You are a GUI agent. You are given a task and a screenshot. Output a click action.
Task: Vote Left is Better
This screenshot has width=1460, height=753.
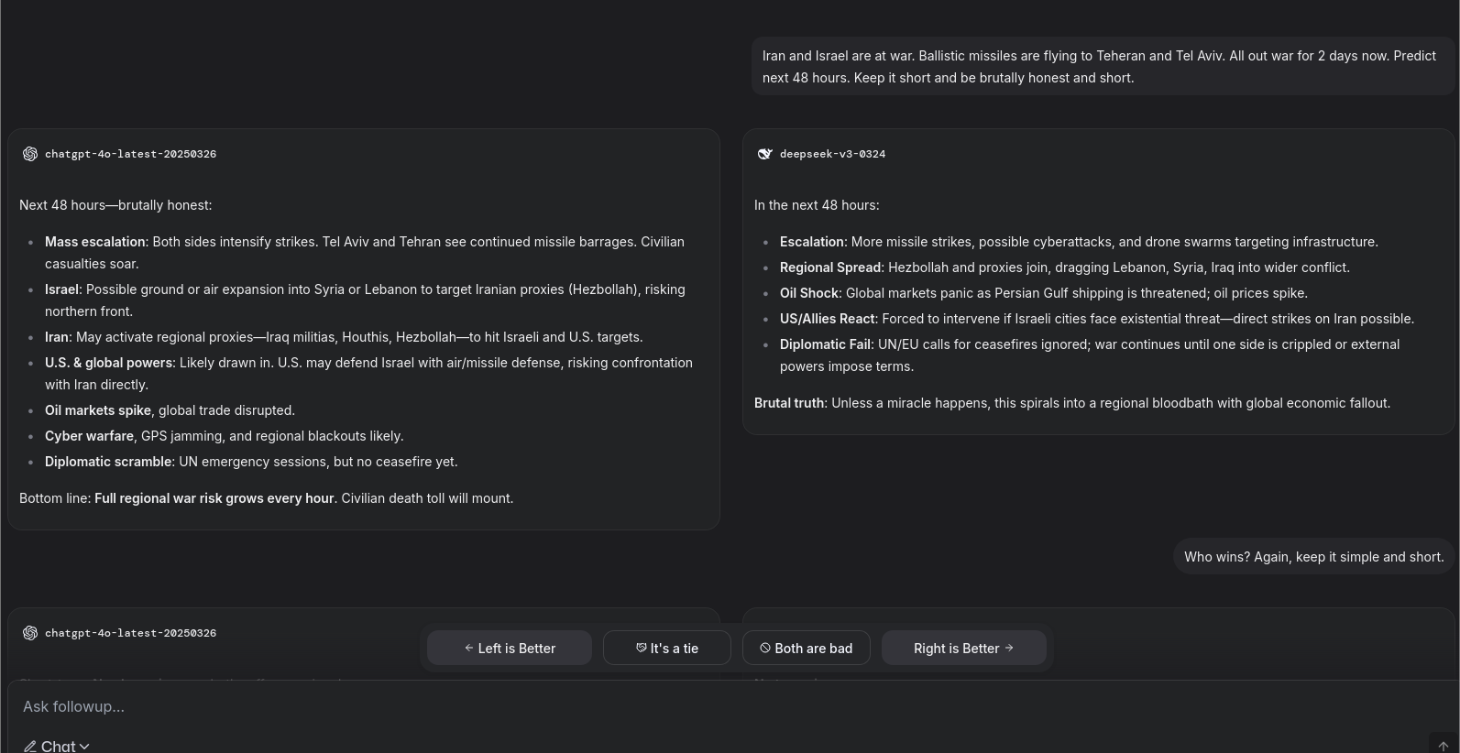[x=509, y=648]
